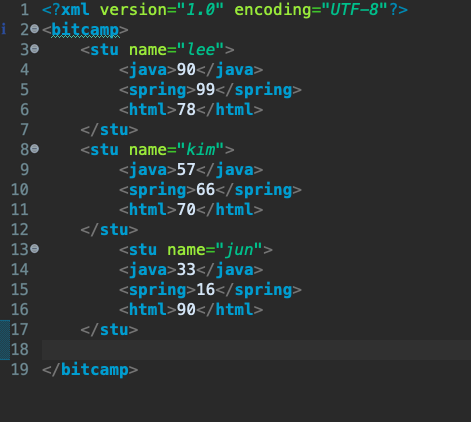The width and height of the screenshot is (471, 422).
Task: Click the closing stu tag on line 17
Action: (109, 330)
